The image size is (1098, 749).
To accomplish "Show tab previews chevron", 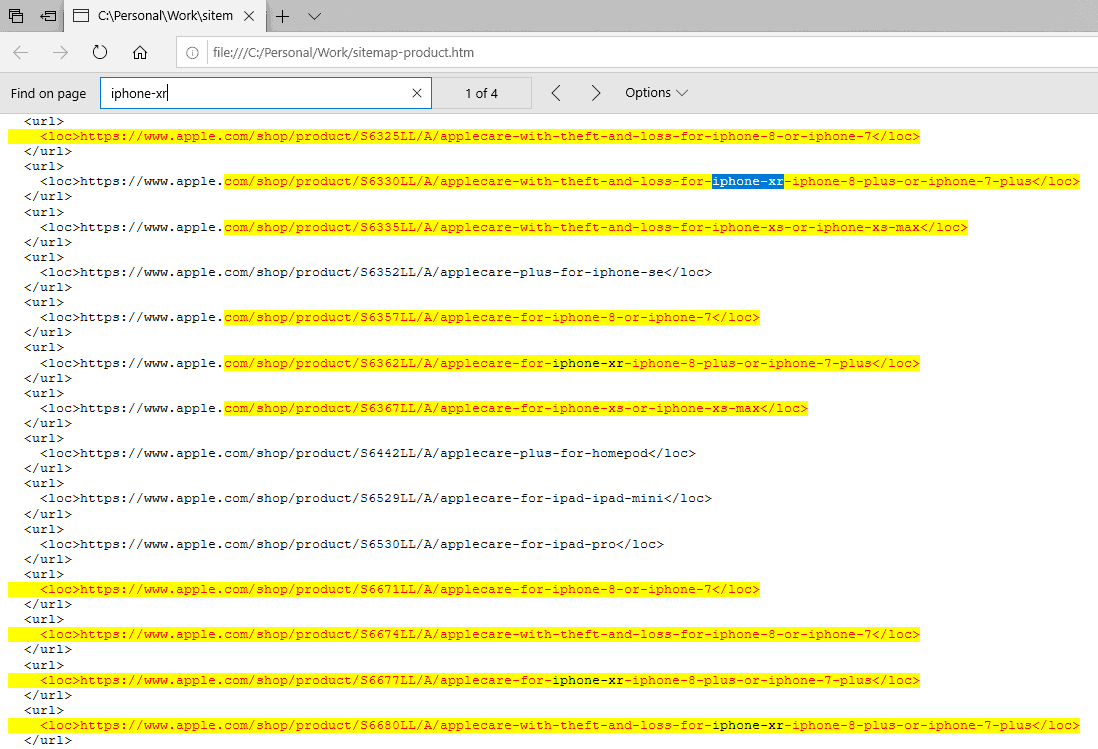I will coord(314,16).
